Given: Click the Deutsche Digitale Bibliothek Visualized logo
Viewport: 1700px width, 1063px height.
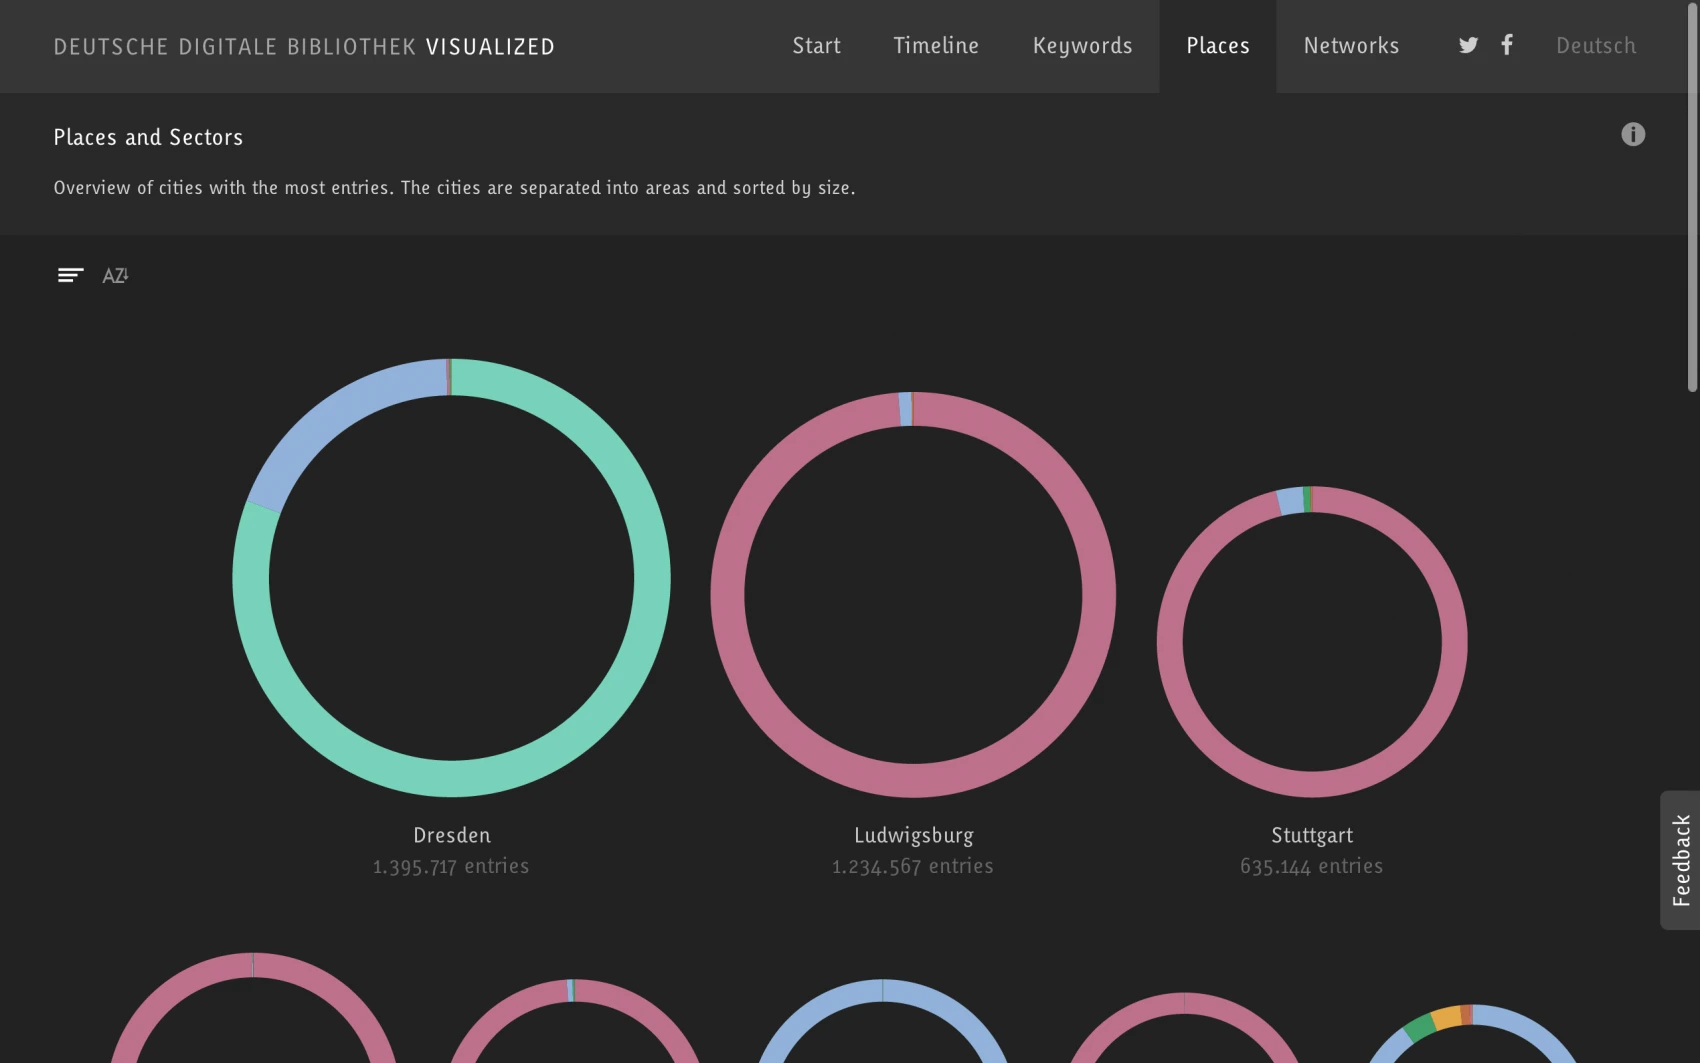Looking at the screenshot, I should tap(304, 47).
